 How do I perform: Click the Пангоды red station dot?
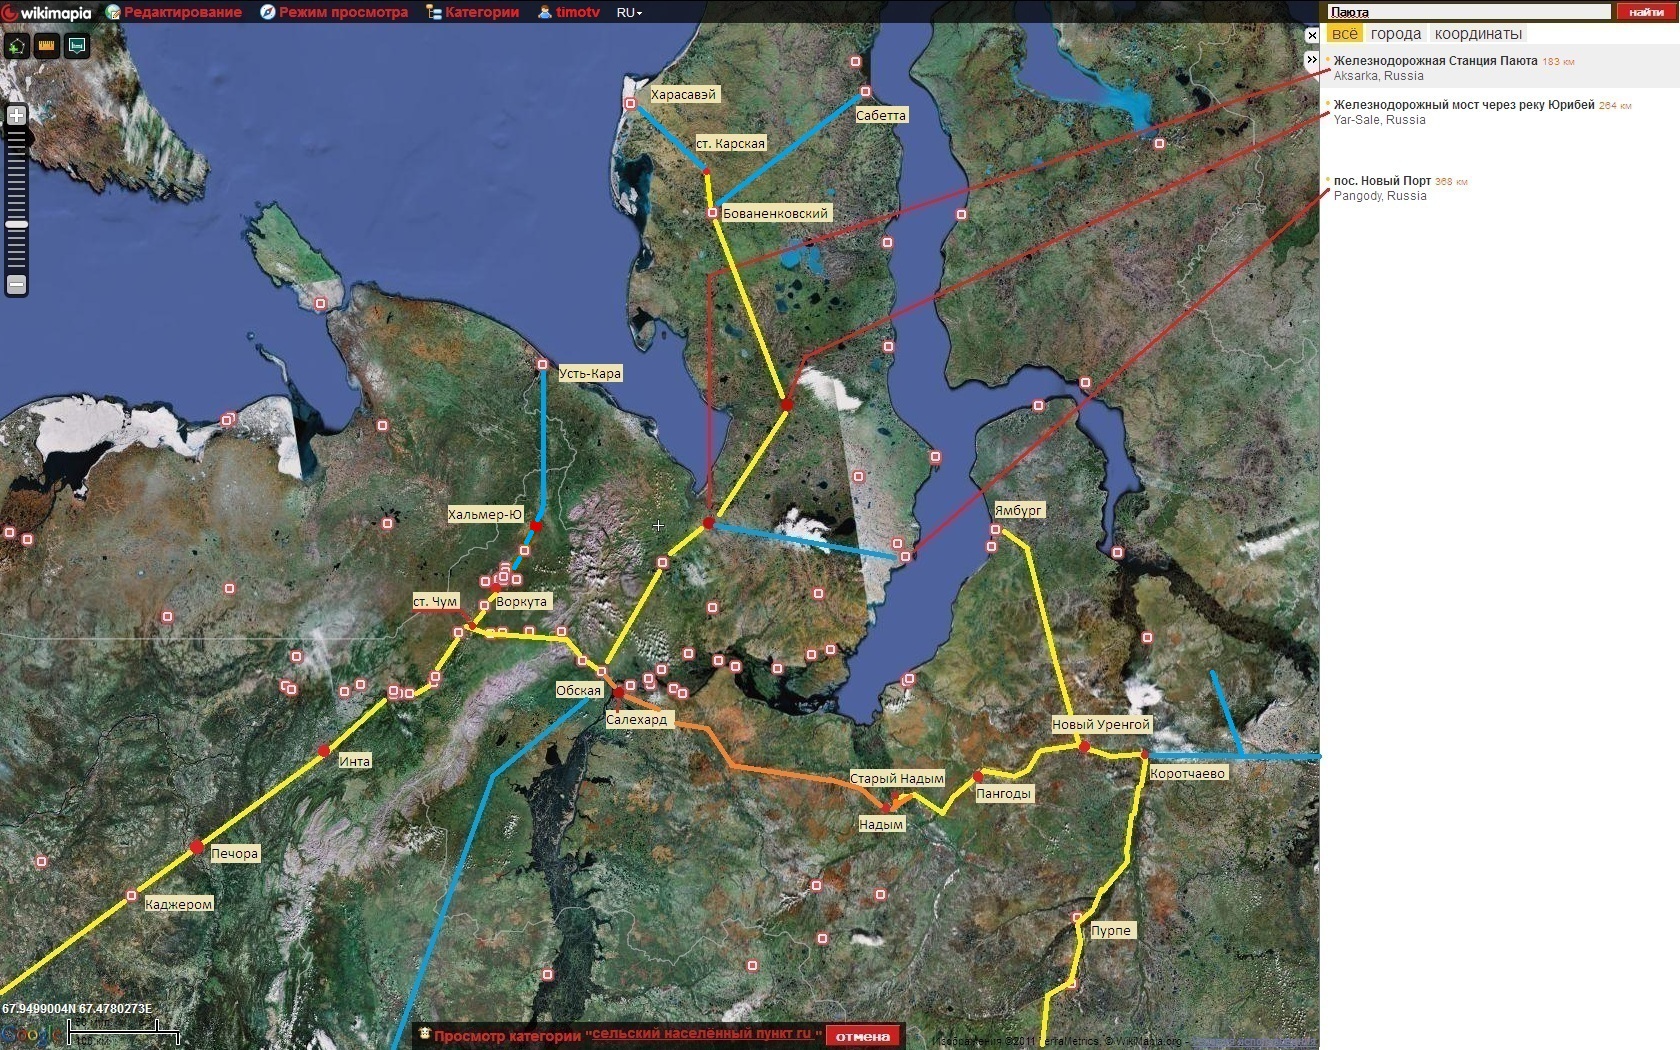point(978,776)
